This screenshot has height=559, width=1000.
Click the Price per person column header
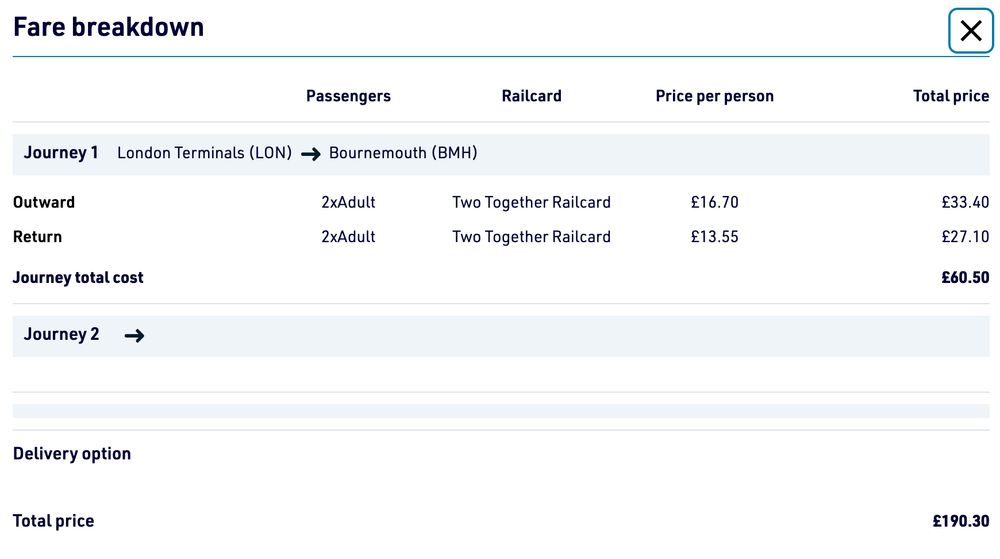pyautogui.click(x=714, y=96)
